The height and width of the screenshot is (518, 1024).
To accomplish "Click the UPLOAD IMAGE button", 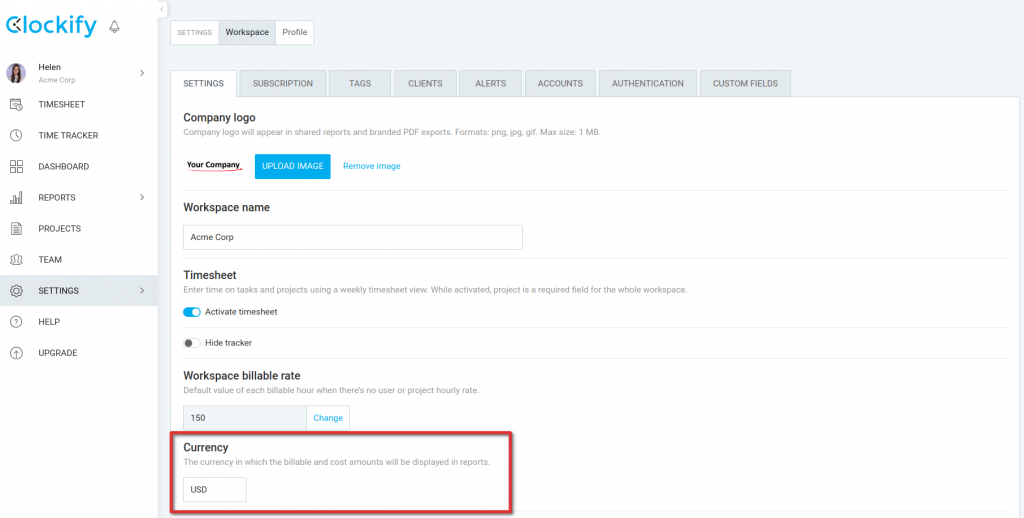I will click(x=293, y=166).
